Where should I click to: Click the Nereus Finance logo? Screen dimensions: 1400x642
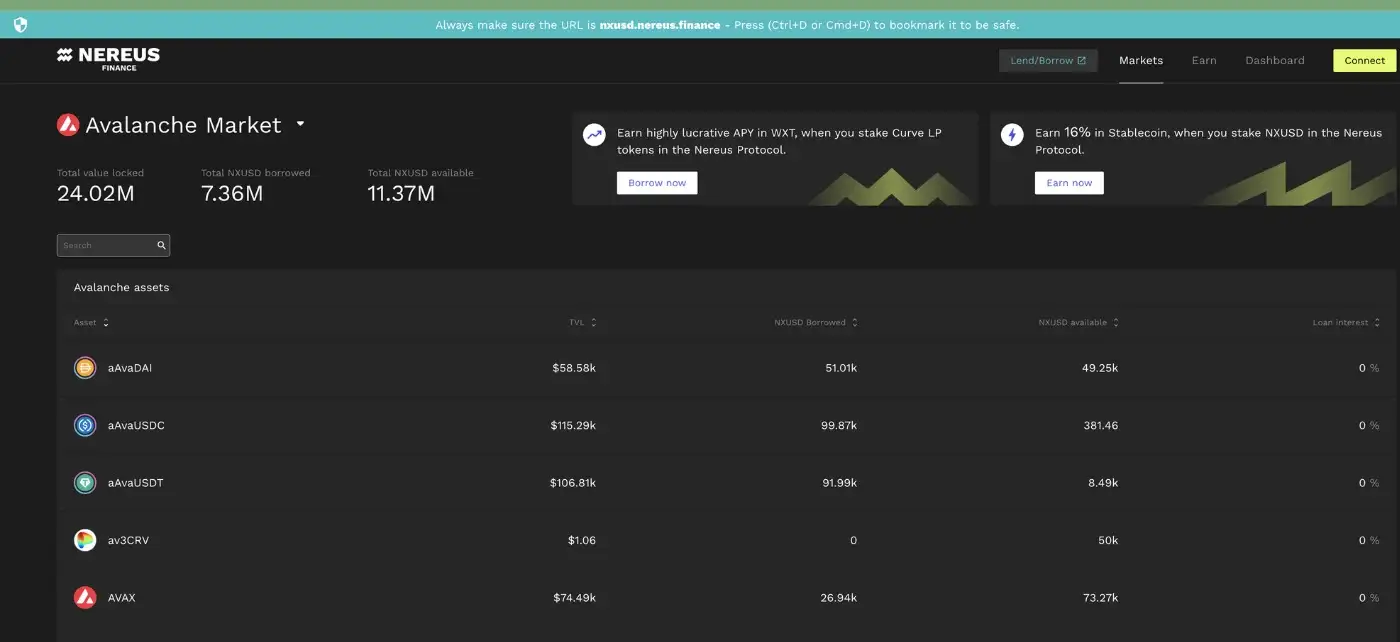click(108, 59)
